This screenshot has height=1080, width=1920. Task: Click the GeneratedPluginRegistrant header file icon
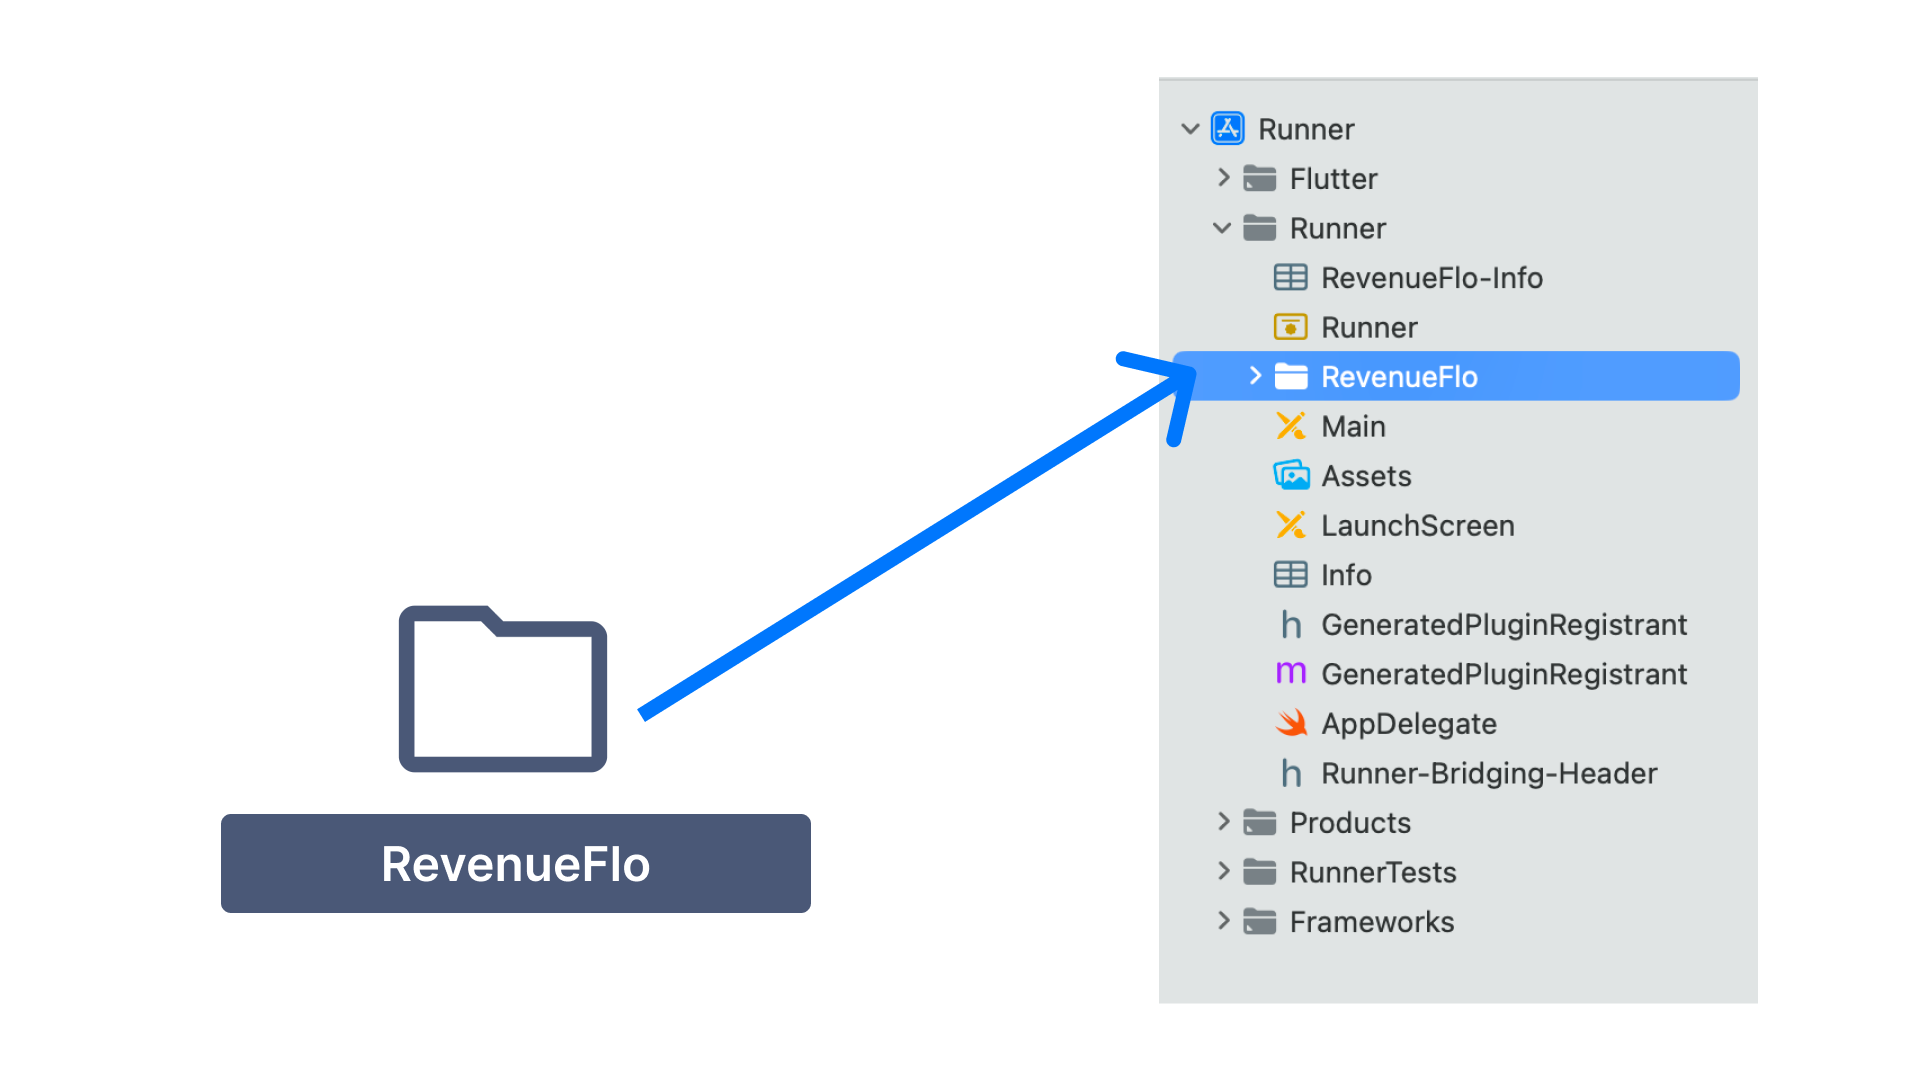pyautogui.click(x=1291, y=624)
